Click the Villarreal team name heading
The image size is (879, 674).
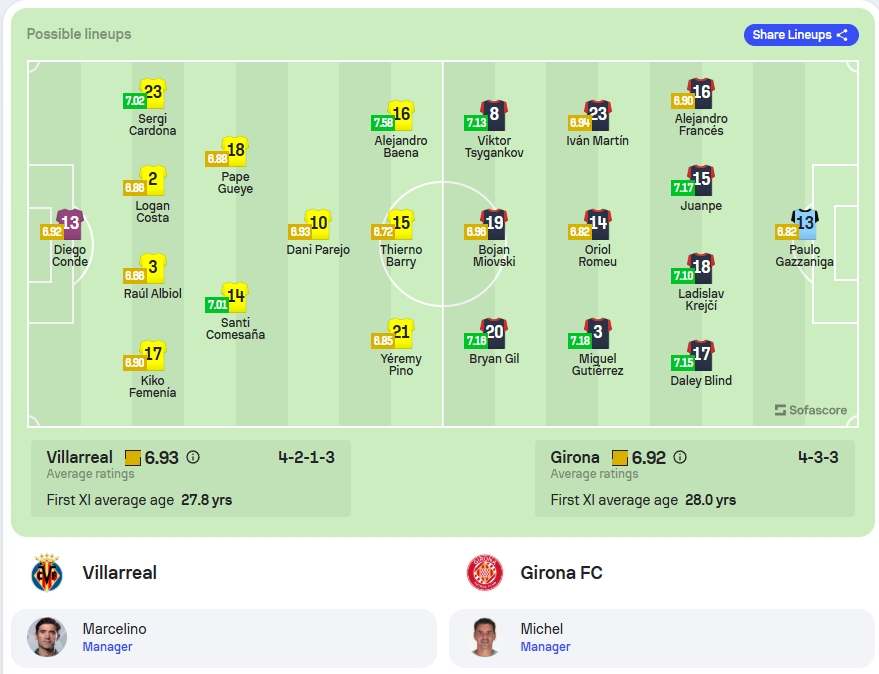click(x=119, y=573)
